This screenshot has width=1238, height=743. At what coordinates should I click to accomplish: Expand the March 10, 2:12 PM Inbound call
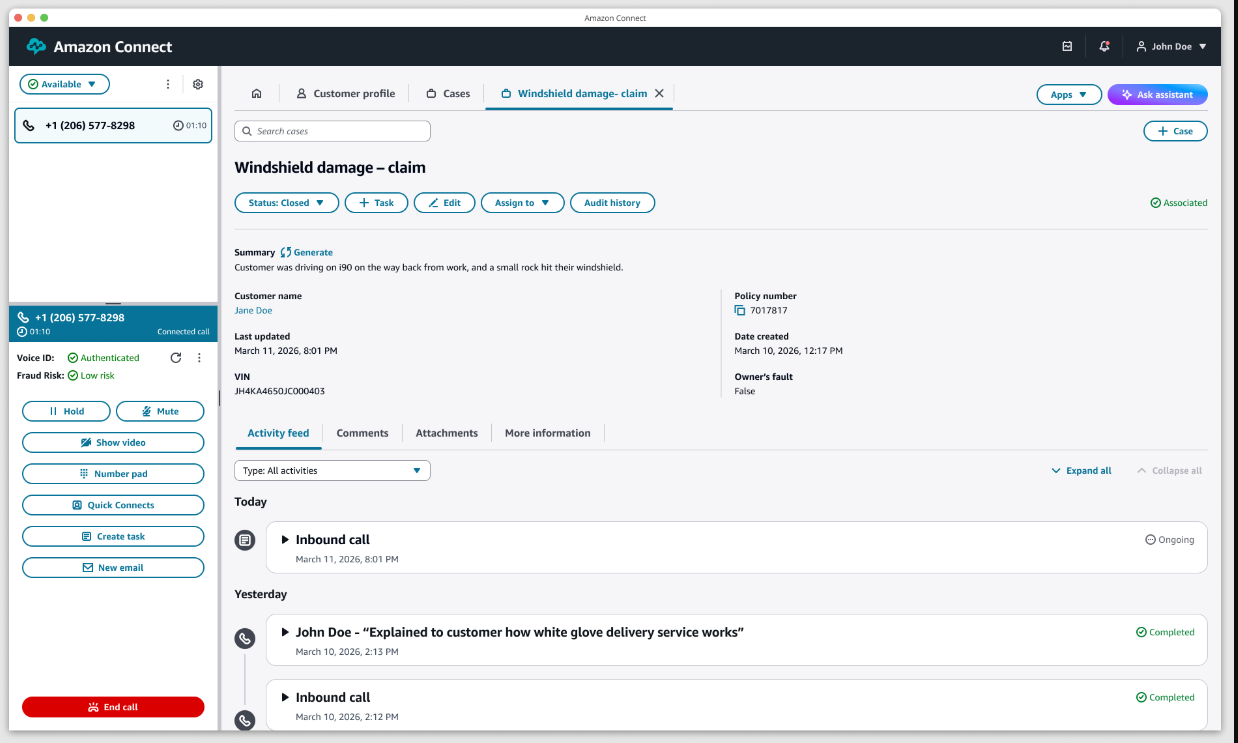tap(285, 697)
